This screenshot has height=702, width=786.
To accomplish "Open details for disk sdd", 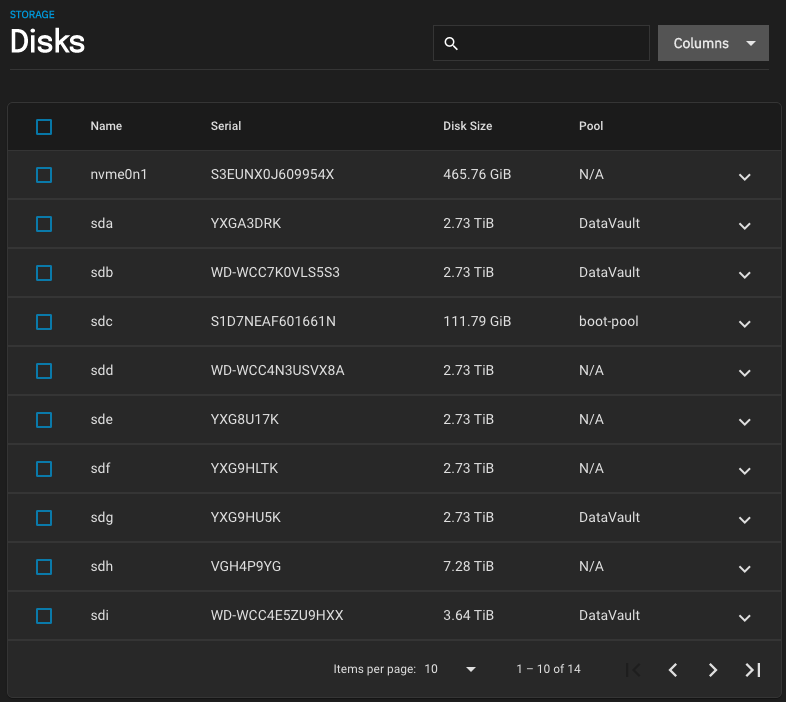I will (x=744, y=373).
